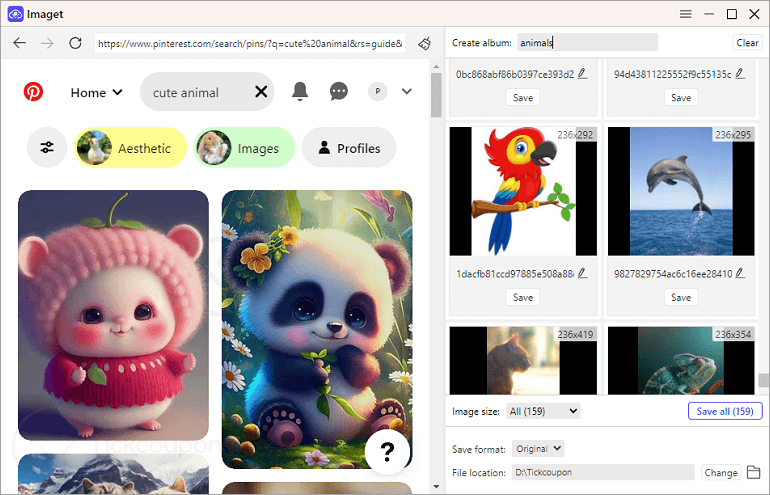Screen dimensions: 770x495
Task: Click the 236x292 size label
Action: click(575, 135)
